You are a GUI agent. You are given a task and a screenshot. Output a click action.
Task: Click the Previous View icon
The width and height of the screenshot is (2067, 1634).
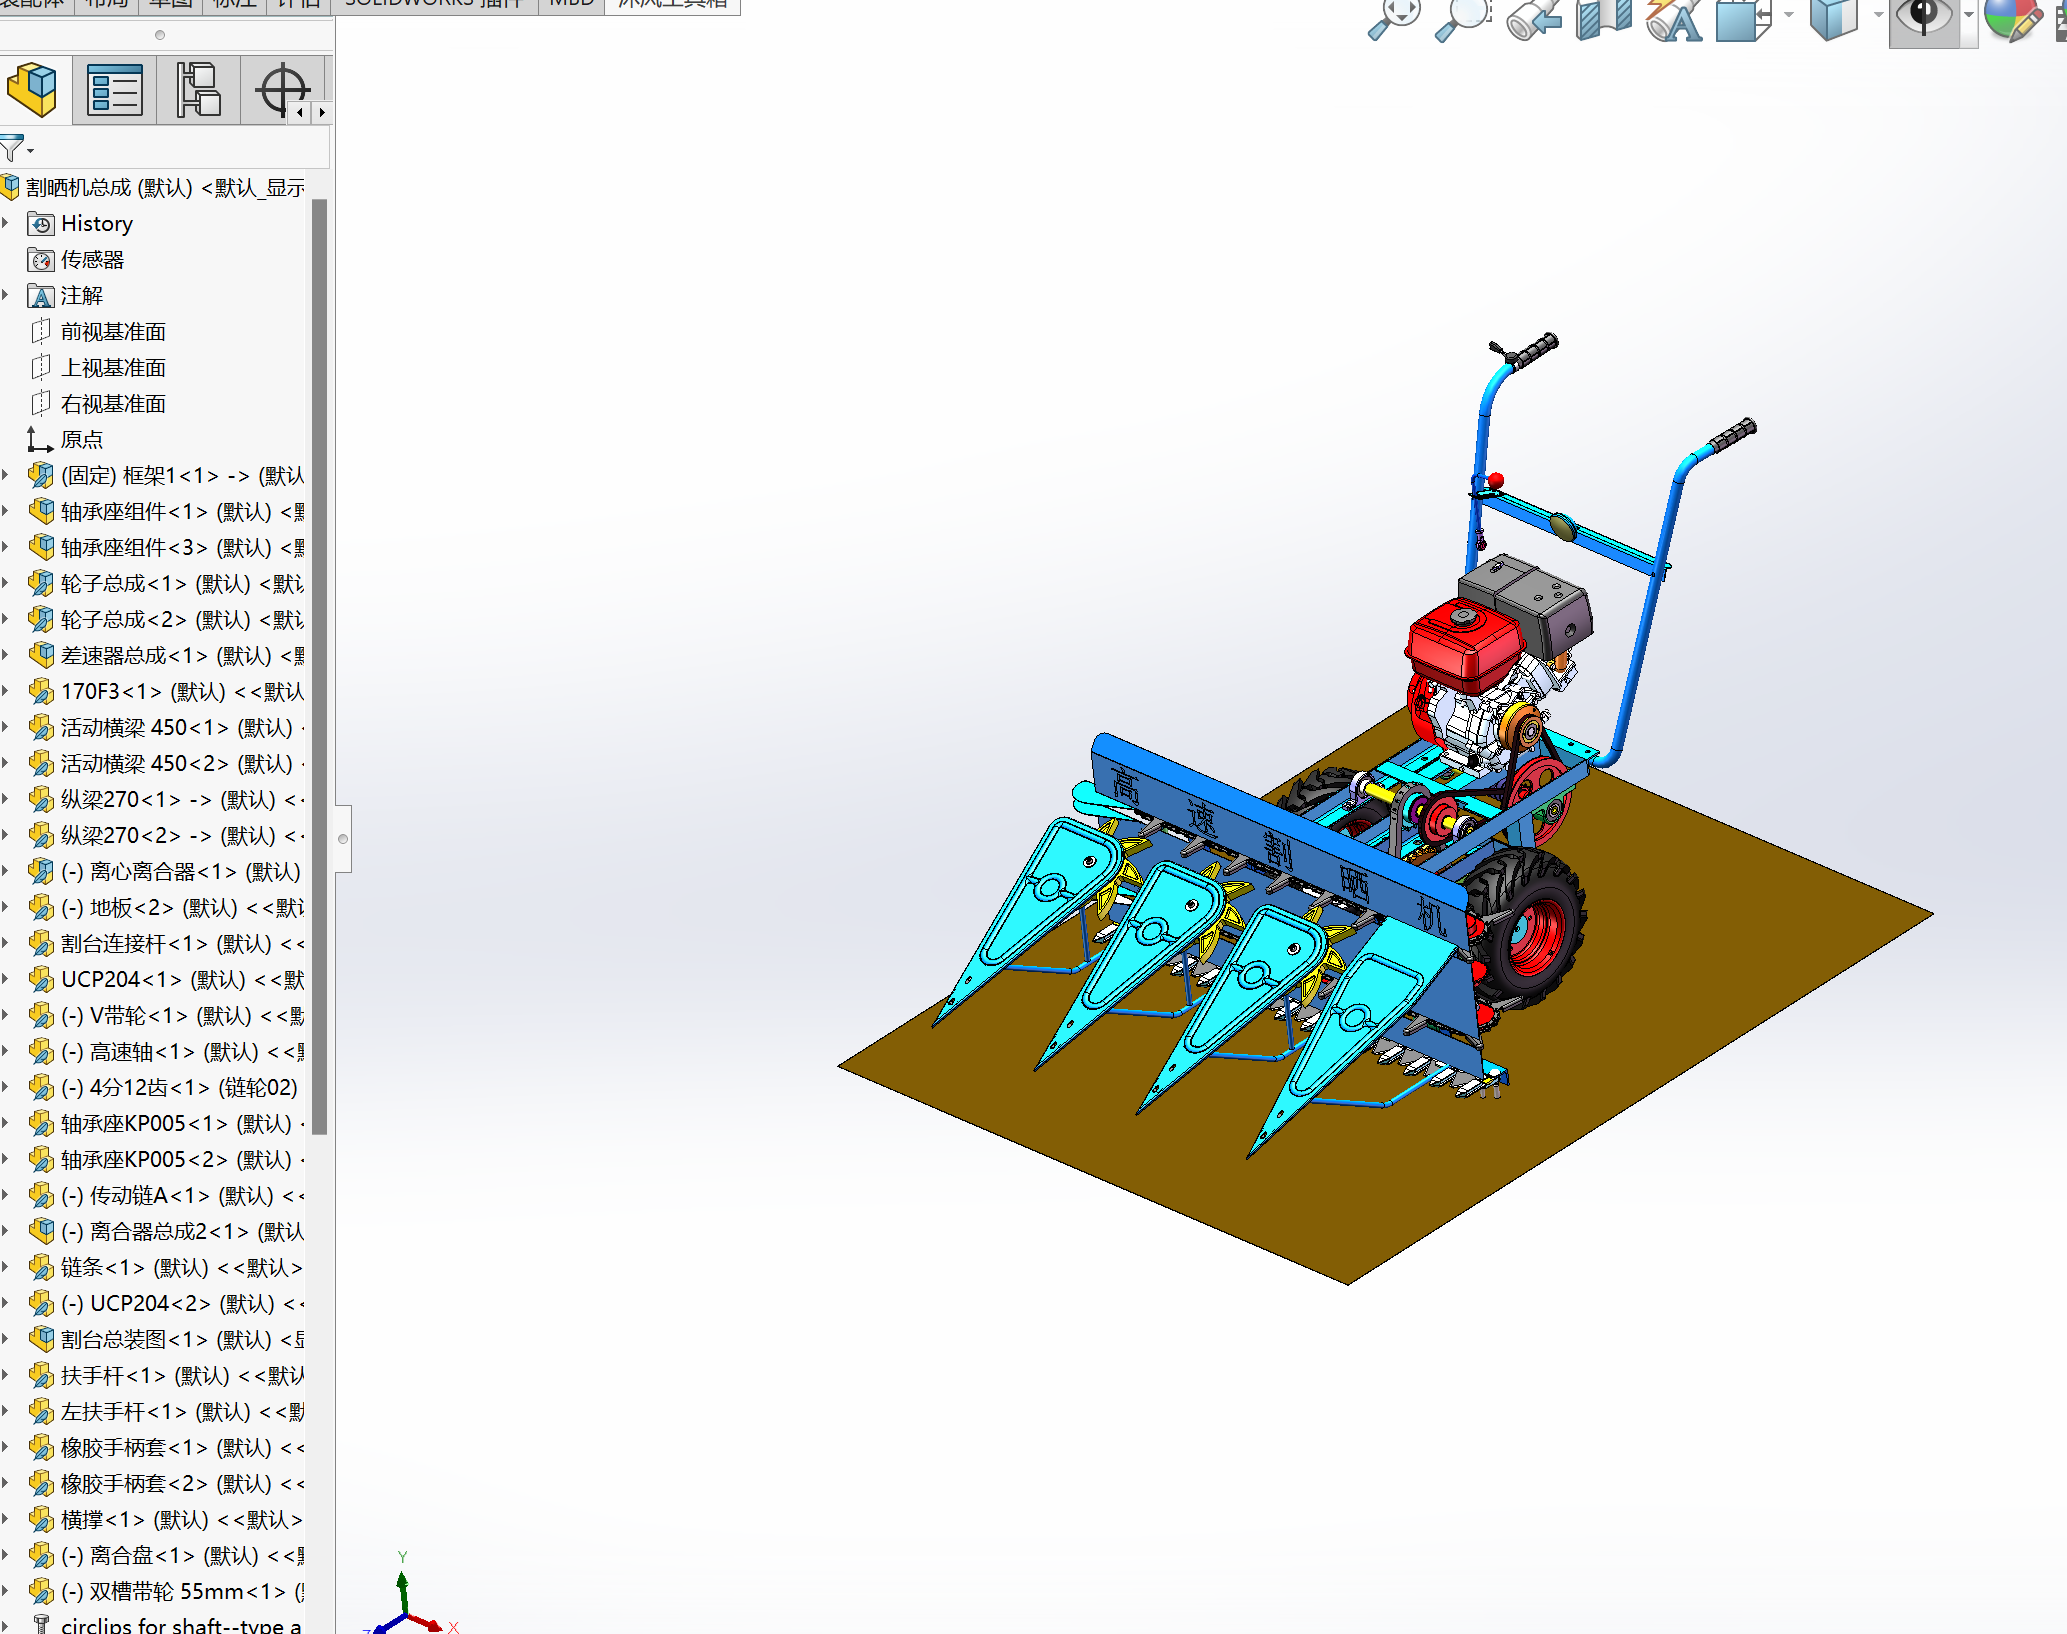[1533, 18]
